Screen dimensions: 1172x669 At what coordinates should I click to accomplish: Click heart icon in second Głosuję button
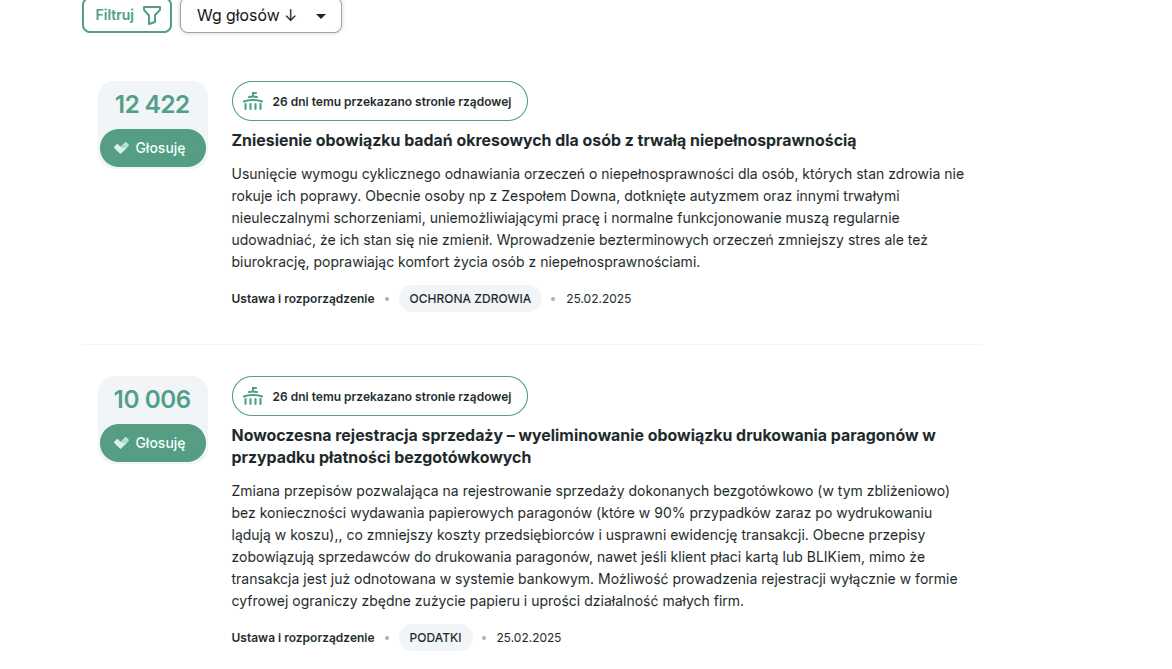(x=121, y=443)
